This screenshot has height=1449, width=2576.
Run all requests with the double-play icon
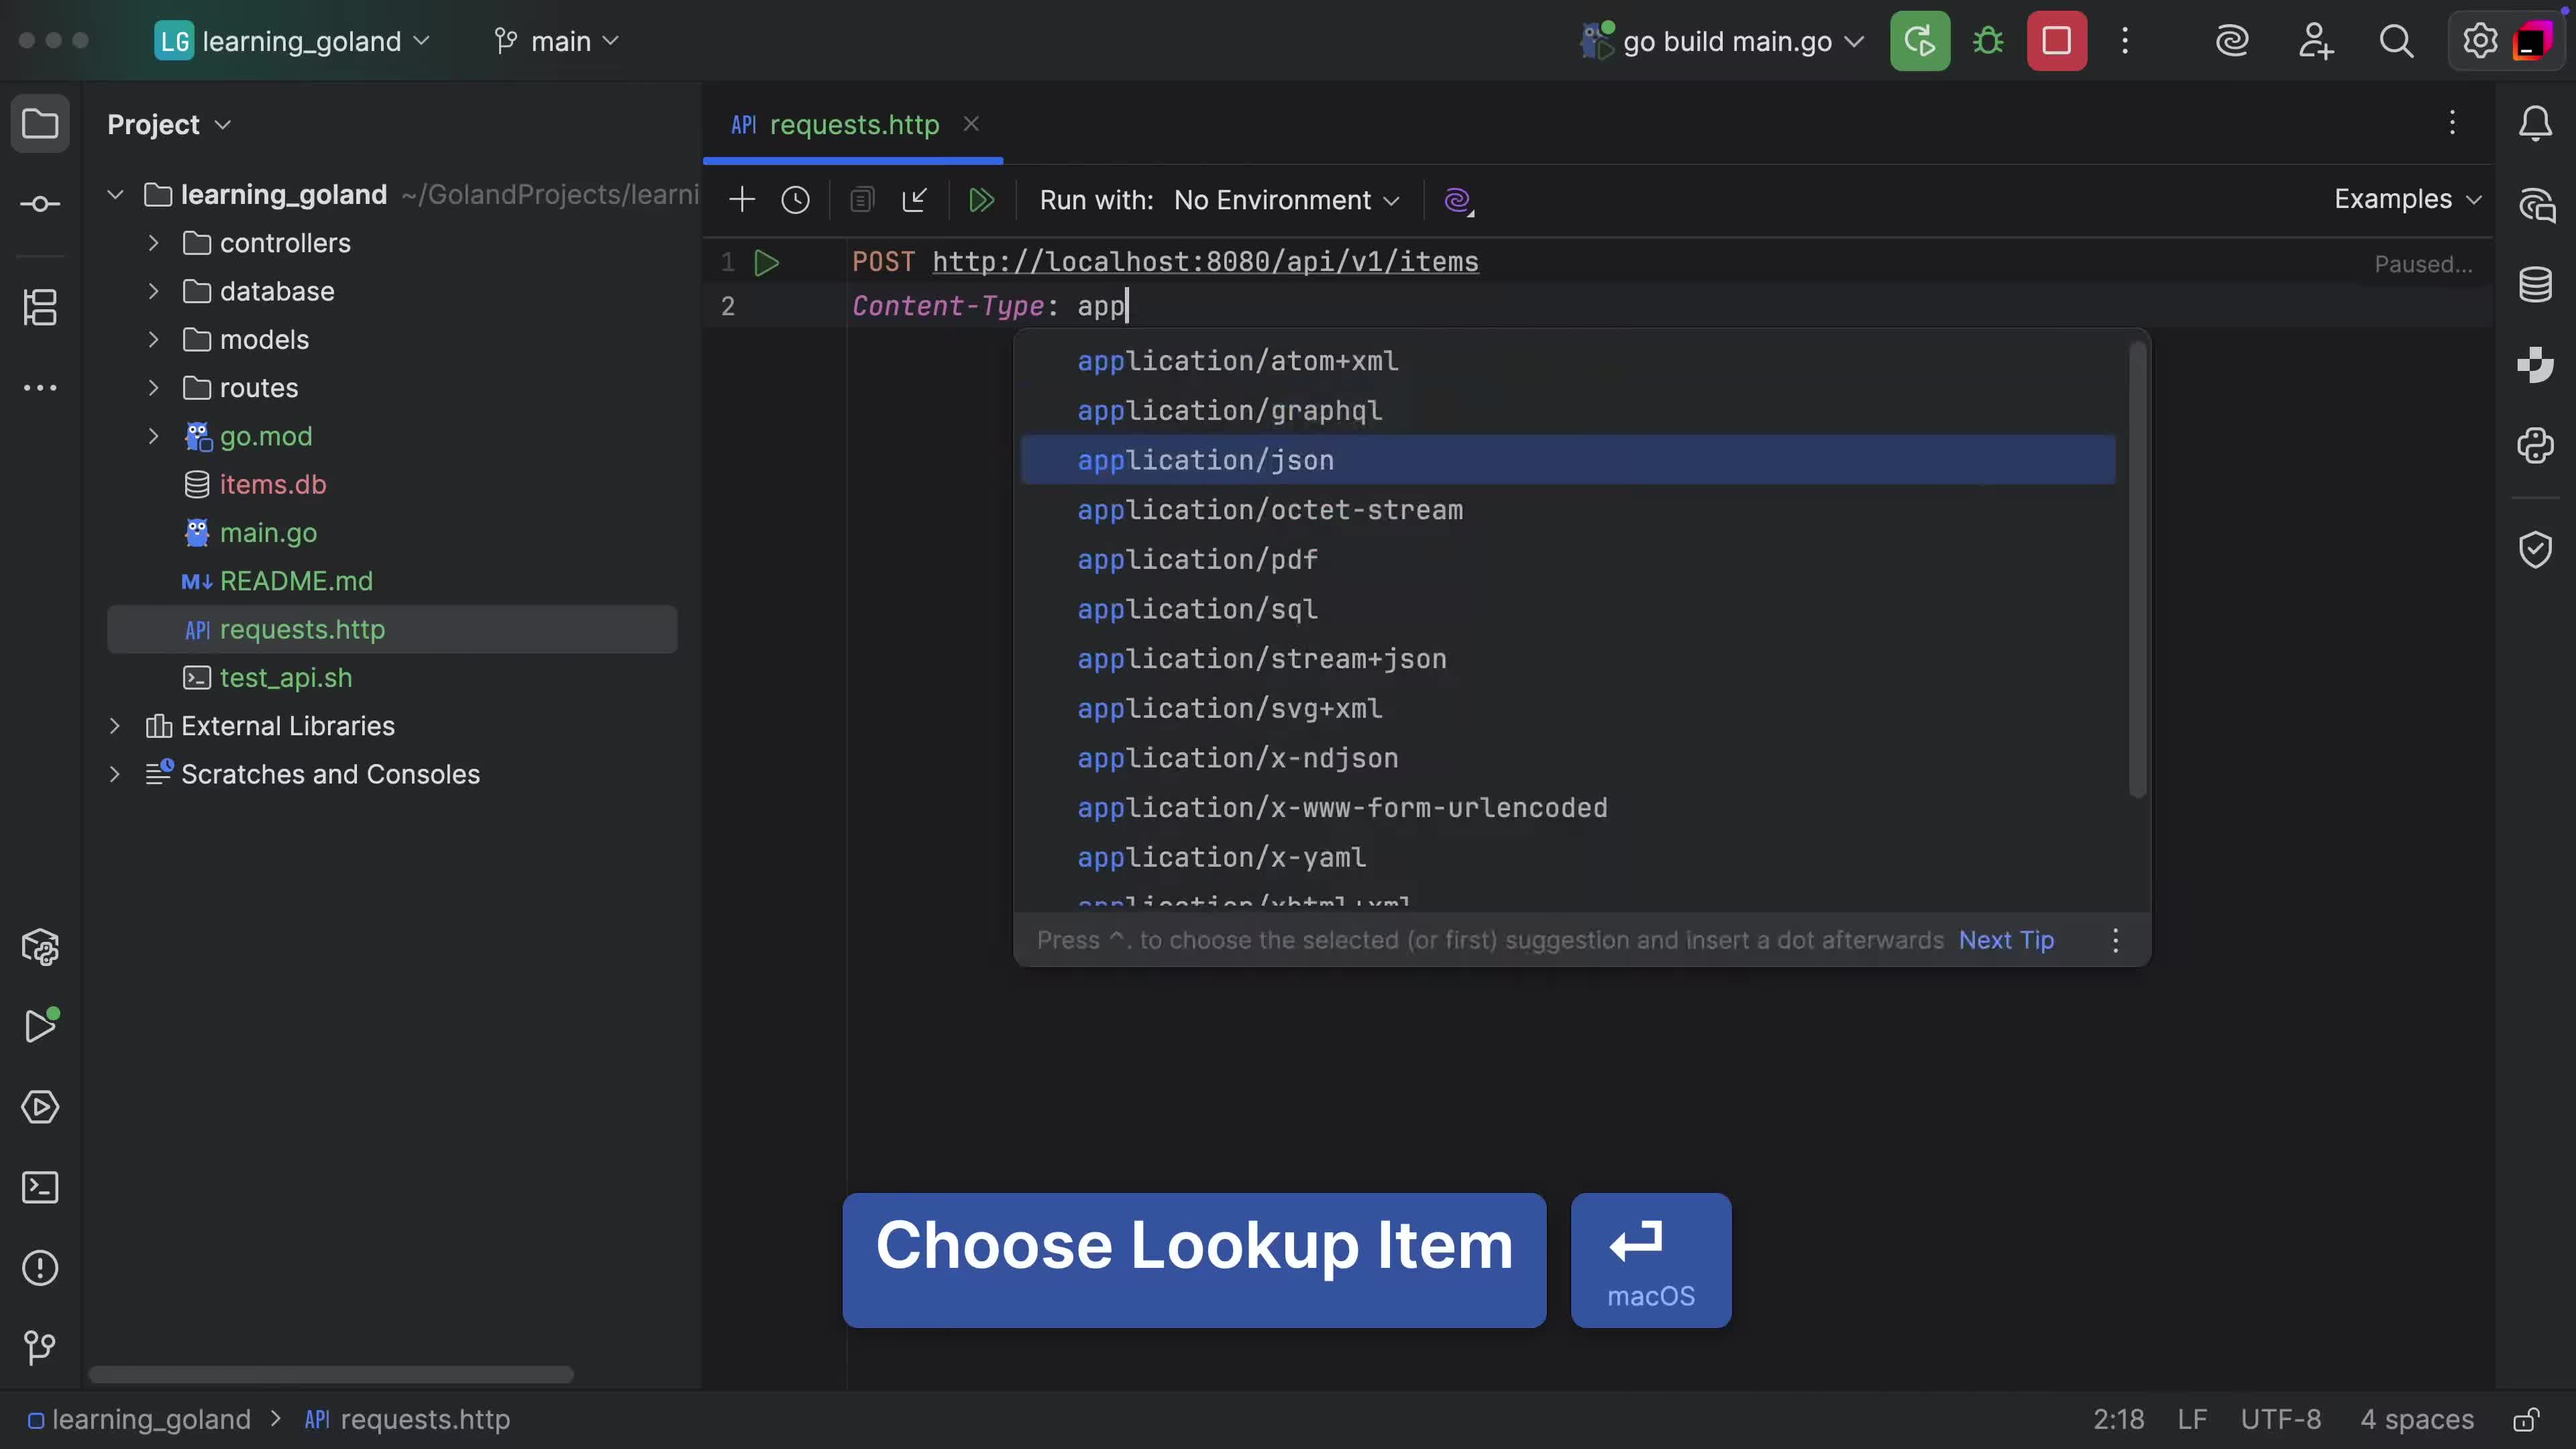pyautogui.click(x=982, y=199)
